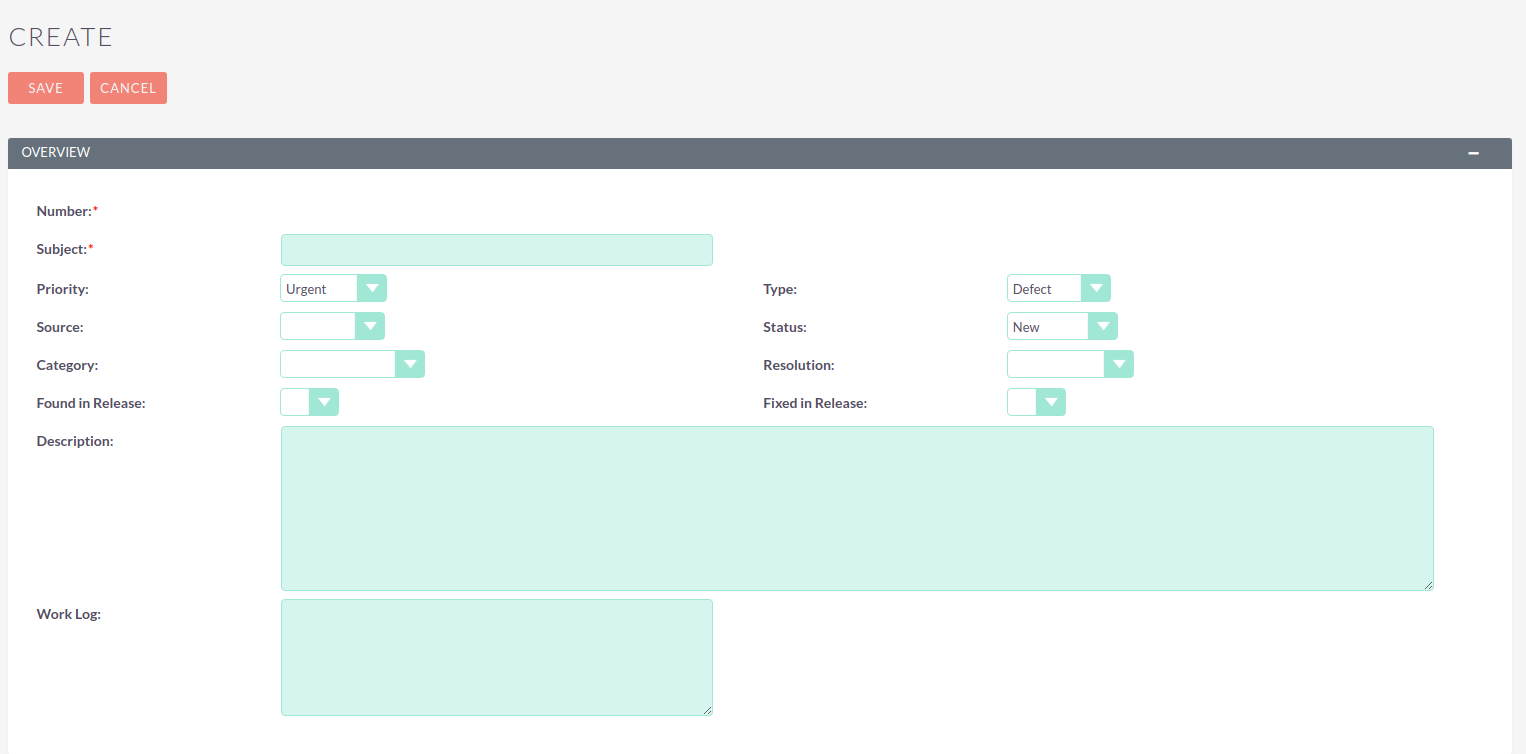Collapse the Overview panel with minus icon
Image resolution: width=1526 pixels, height=754 pixels.
click(x=1473, y=153)
